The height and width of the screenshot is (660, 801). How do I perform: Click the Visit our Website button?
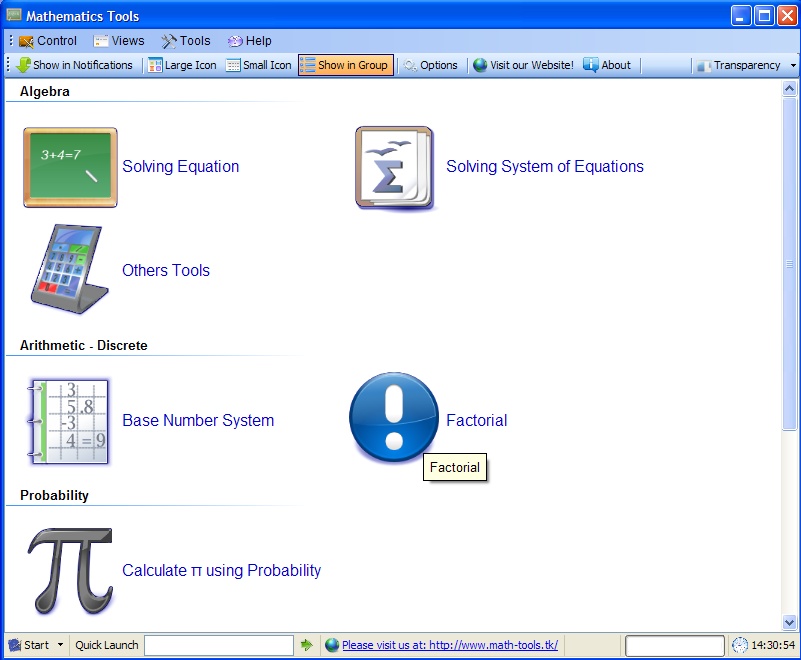(523, 65)
